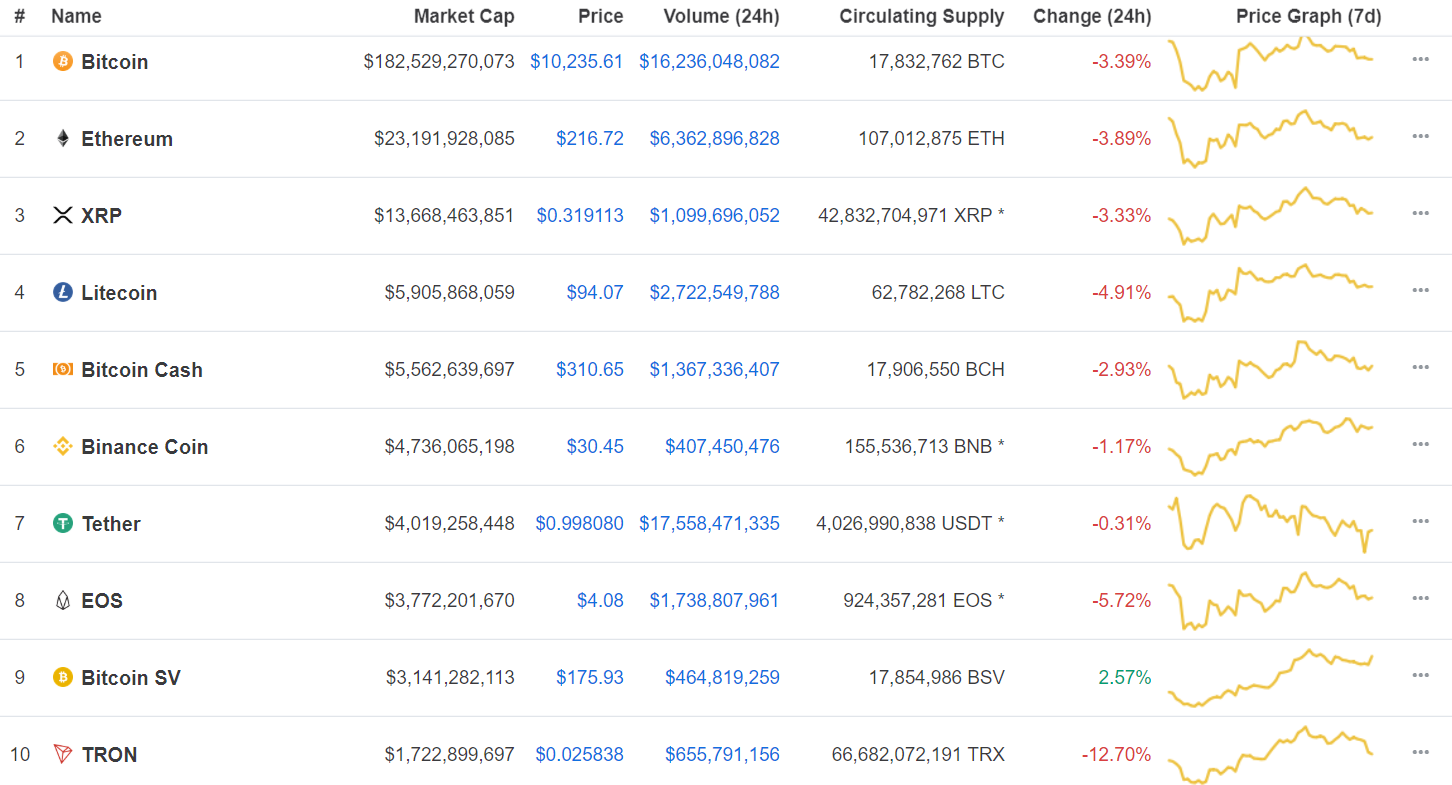Screen dimensions: 1452x785
Task: Click the Ethereum diamond logo icon
Action: [x=63, y=138]
